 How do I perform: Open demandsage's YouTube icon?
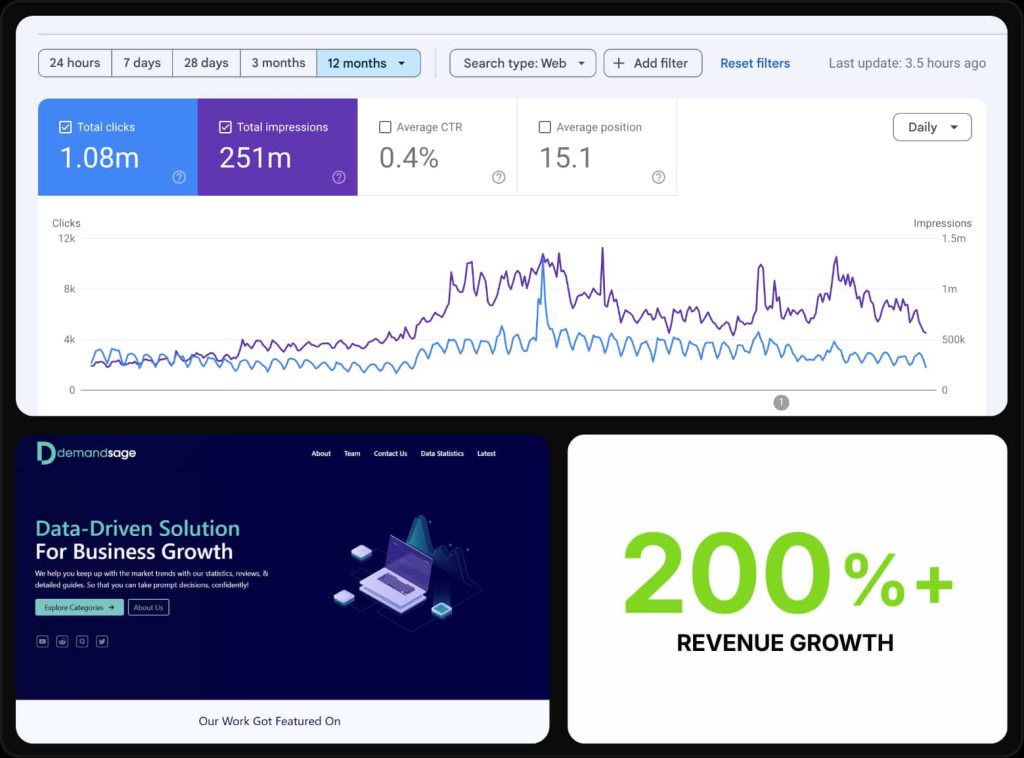tap(42, 641)
